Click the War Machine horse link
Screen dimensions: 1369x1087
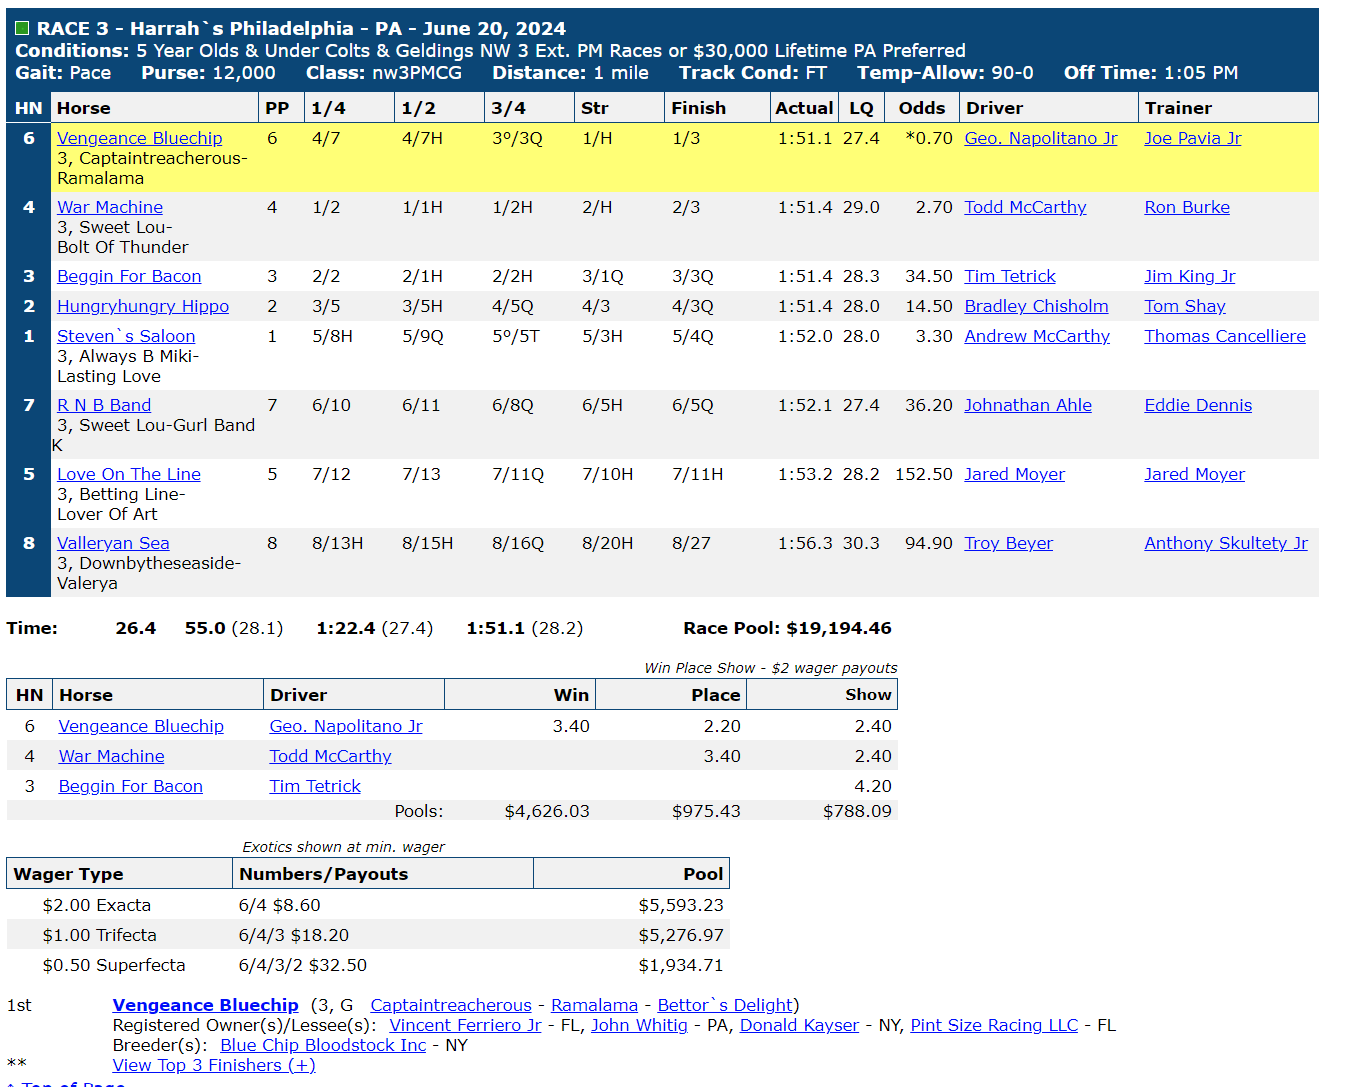pos(110,207)
